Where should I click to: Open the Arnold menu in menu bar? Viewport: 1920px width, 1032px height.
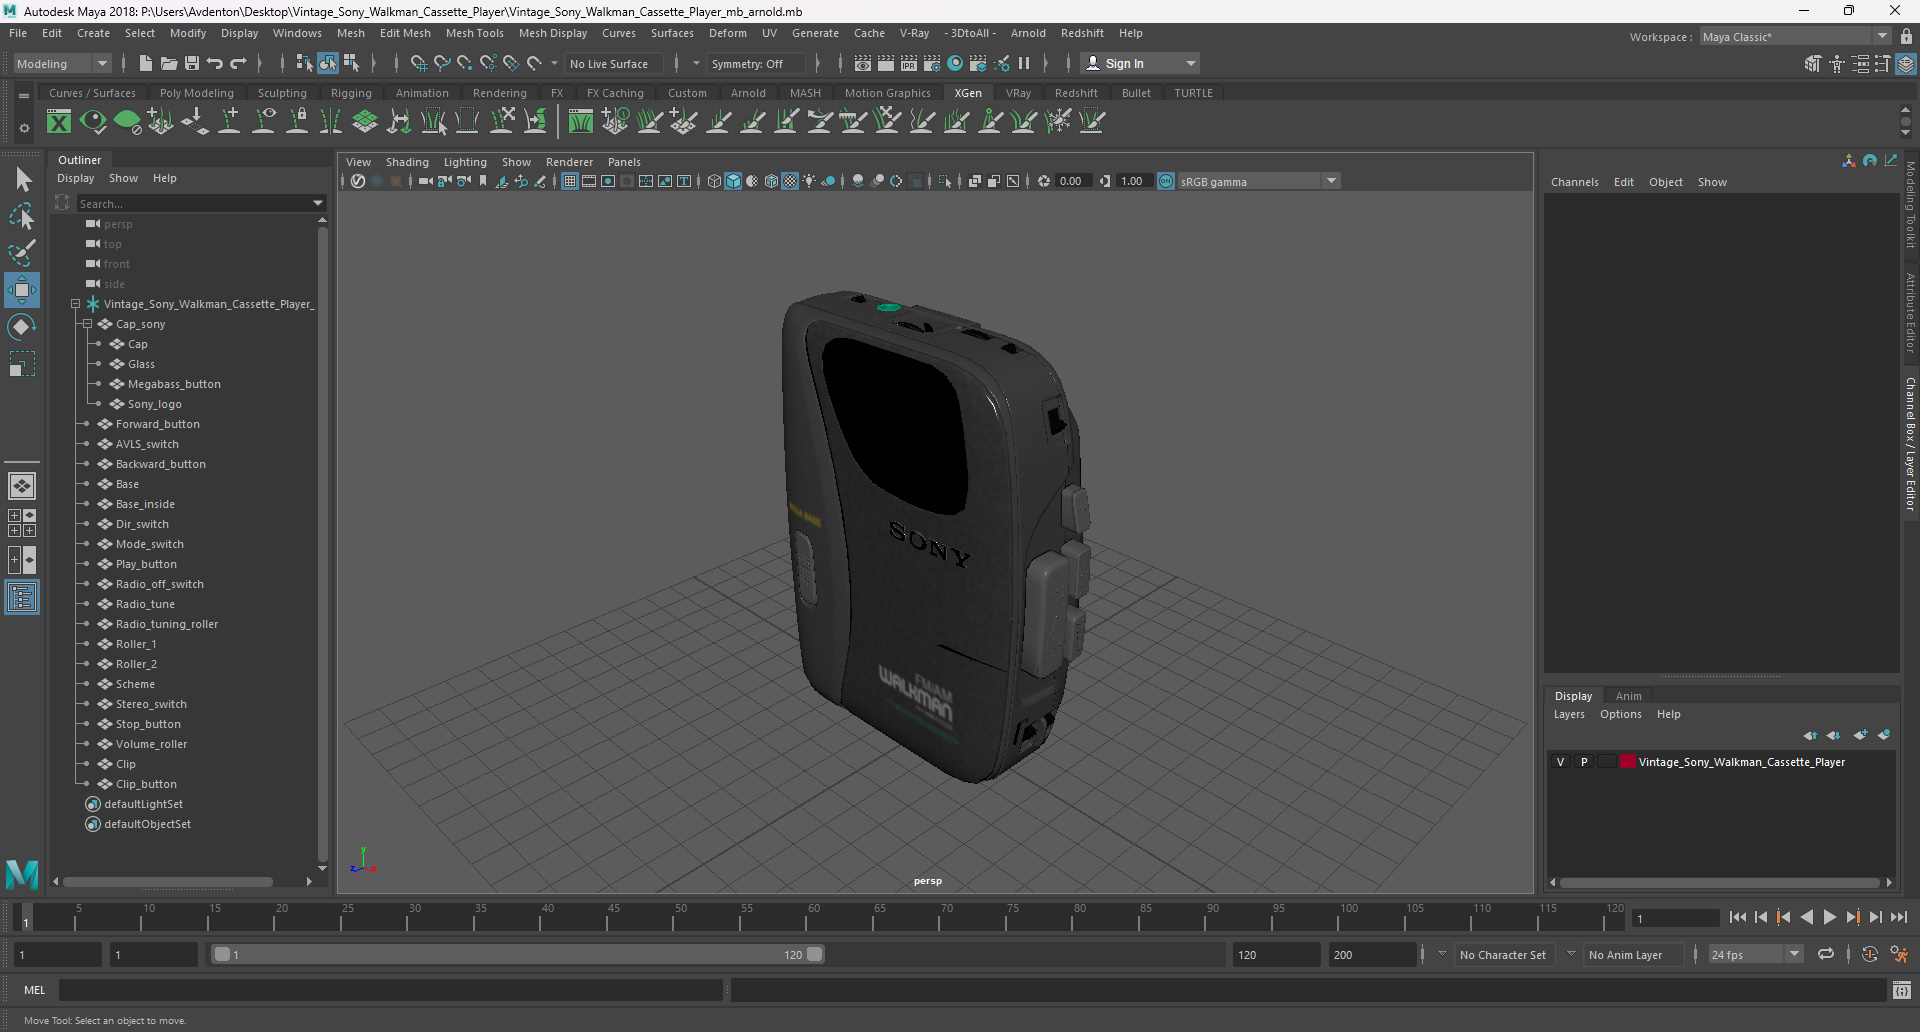(1027, 33)
